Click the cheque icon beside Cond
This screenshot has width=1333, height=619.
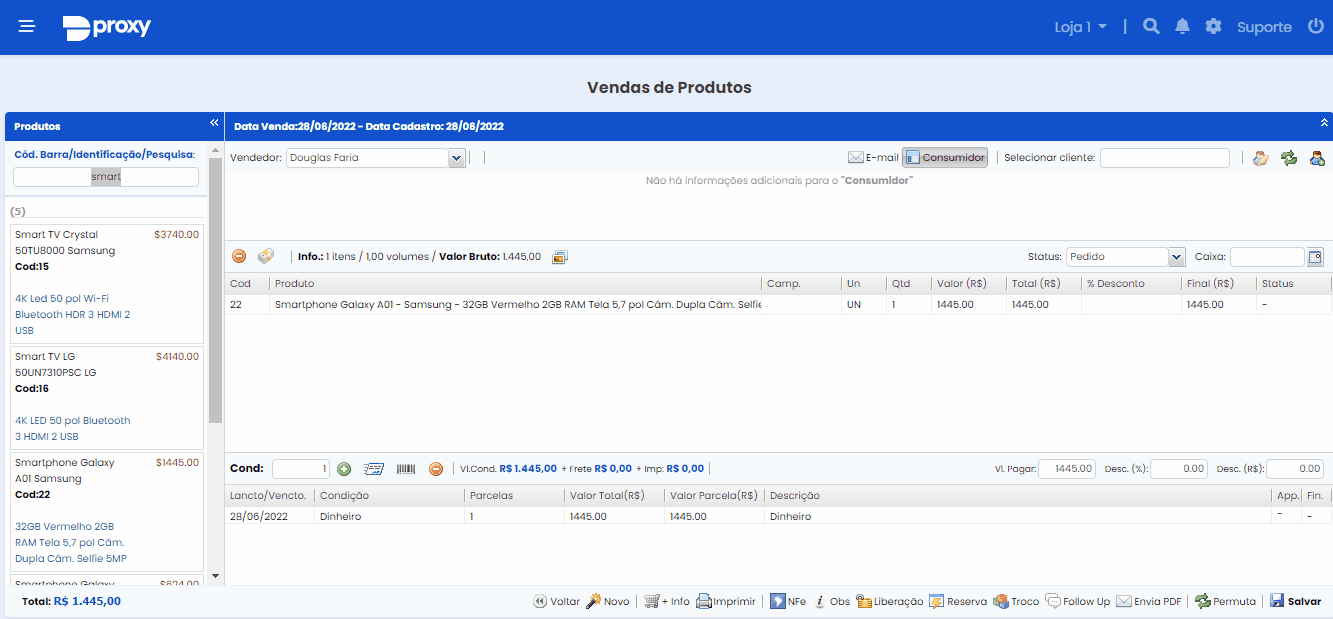374,468
